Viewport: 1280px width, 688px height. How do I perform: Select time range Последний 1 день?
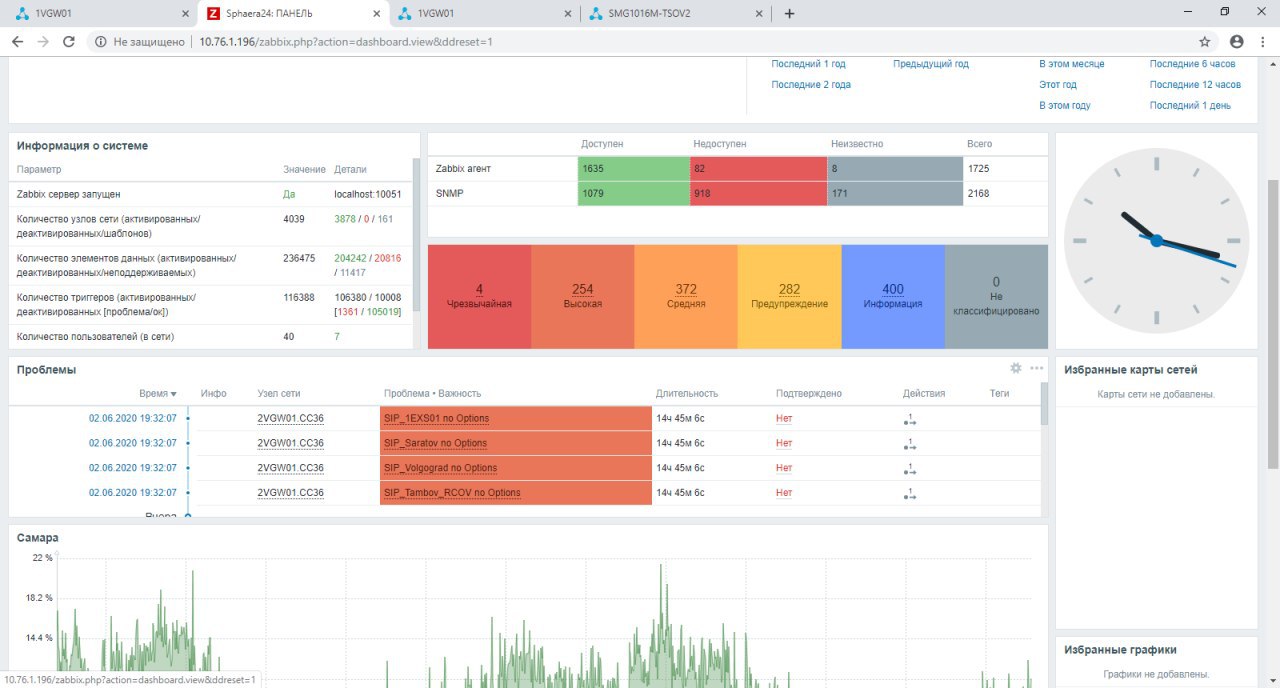[x=1190, y=106]
